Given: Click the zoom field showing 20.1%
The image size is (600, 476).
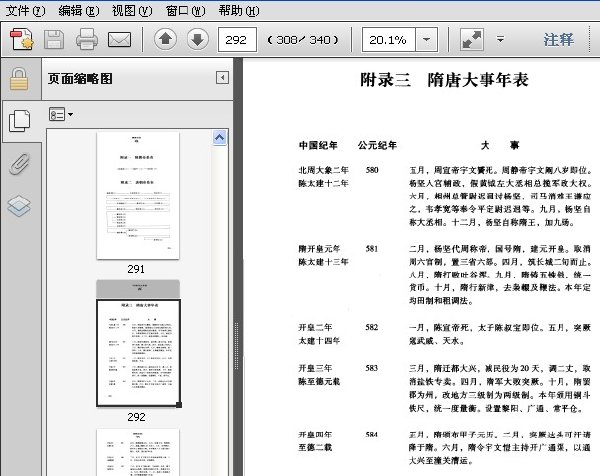Looking at the screenshot, I should [x=388, y=39].
